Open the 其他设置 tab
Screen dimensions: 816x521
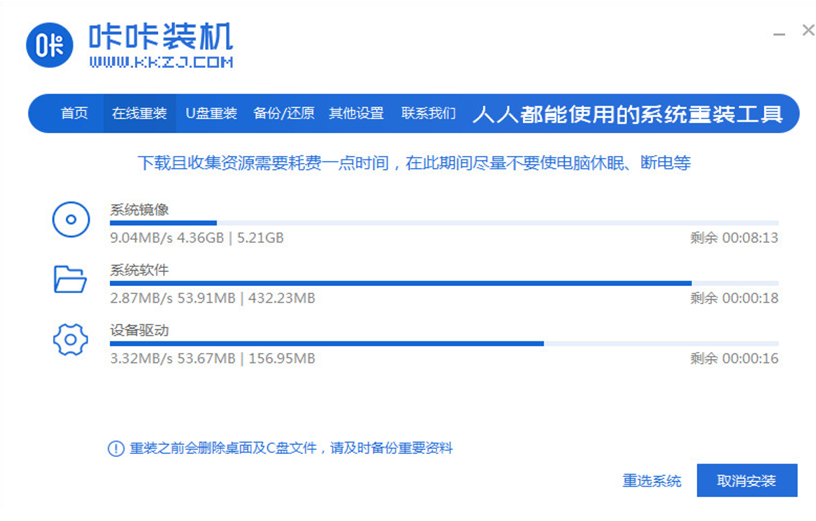click(x=356, y=114)
